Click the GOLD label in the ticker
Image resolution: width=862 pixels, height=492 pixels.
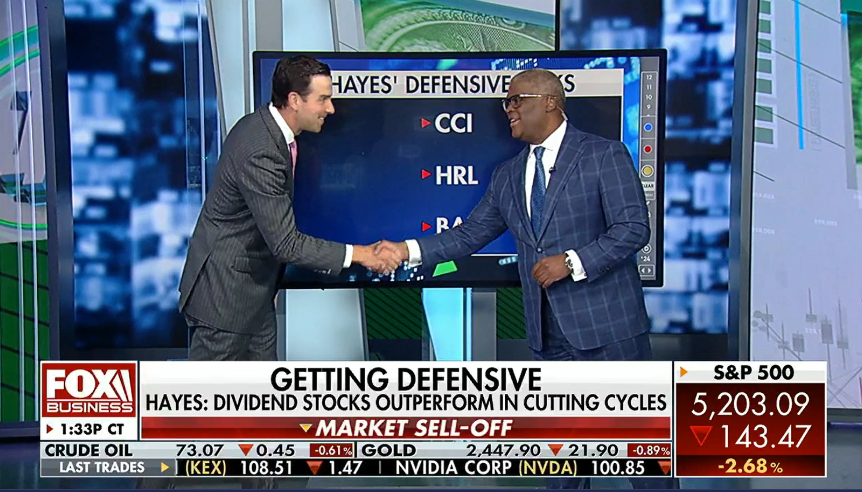coord(388,451)
